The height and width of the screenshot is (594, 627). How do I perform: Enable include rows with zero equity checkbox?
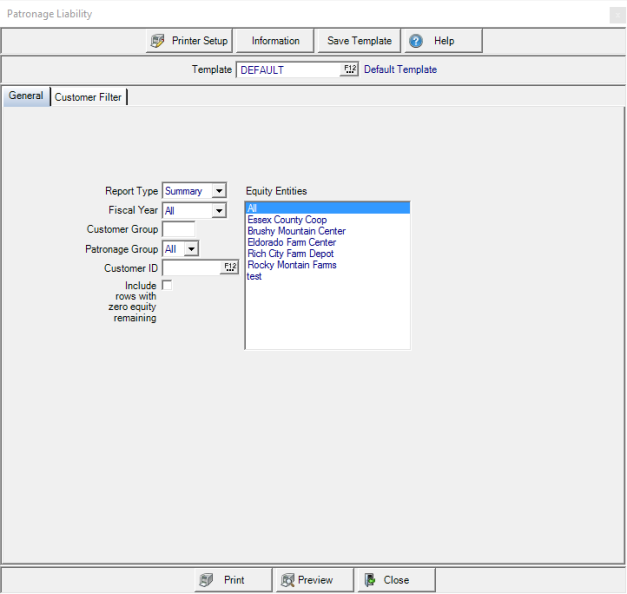coord(167,285)
